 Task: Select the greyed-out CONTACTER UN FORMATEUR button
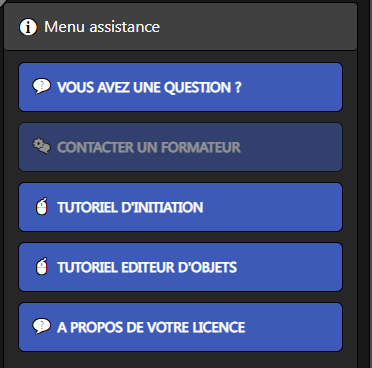tap(180, 147)
